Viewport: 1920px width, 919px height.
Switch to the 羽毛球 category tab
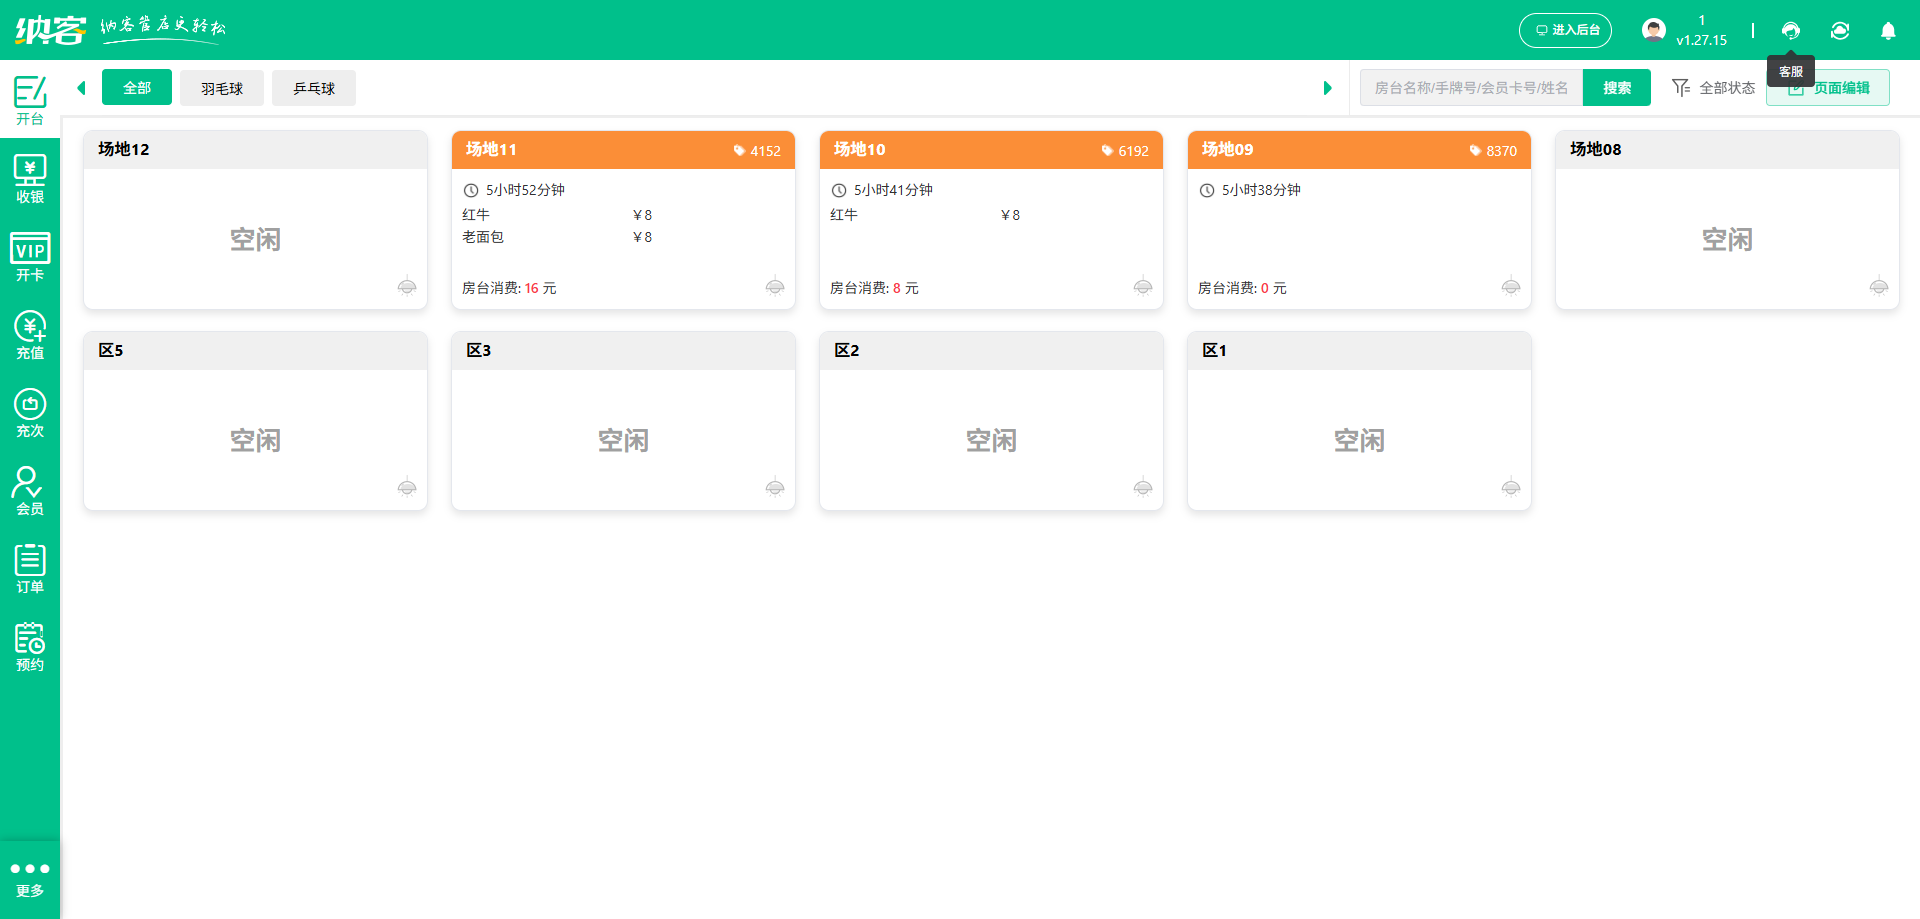point(222,88)
